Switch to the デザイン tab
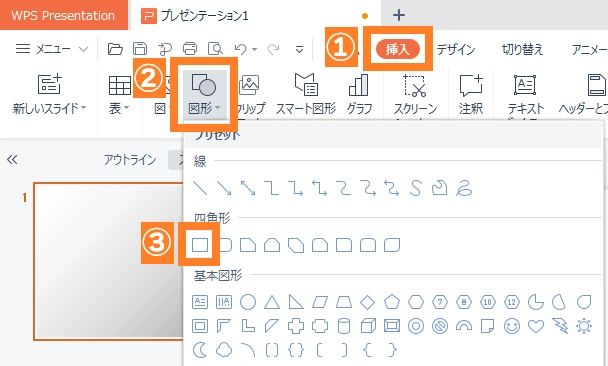This screenshot has height=366, width=608. tap(456, 50)
